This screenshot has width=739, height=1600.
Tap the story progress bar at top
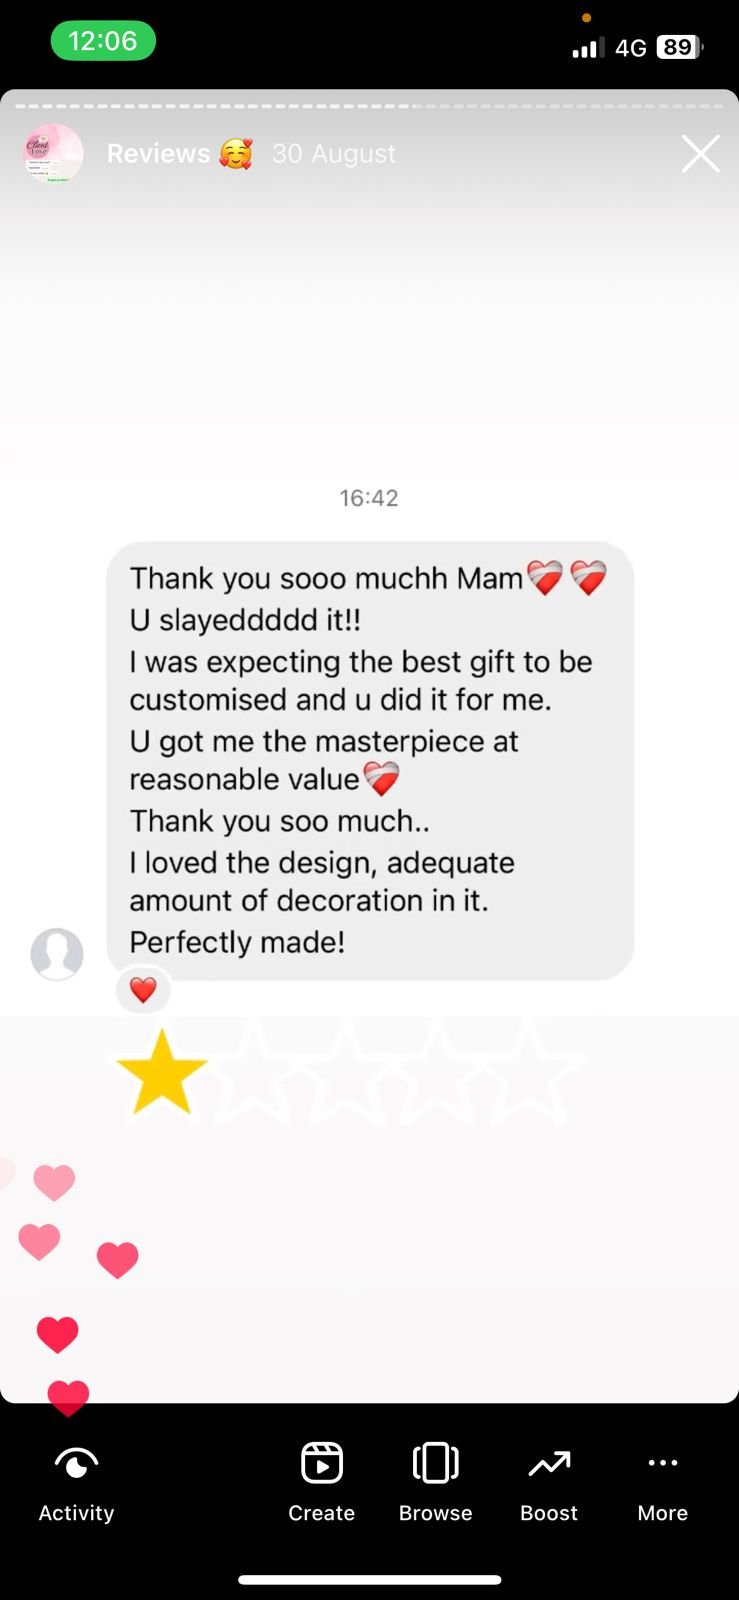(x=369, y=105)
